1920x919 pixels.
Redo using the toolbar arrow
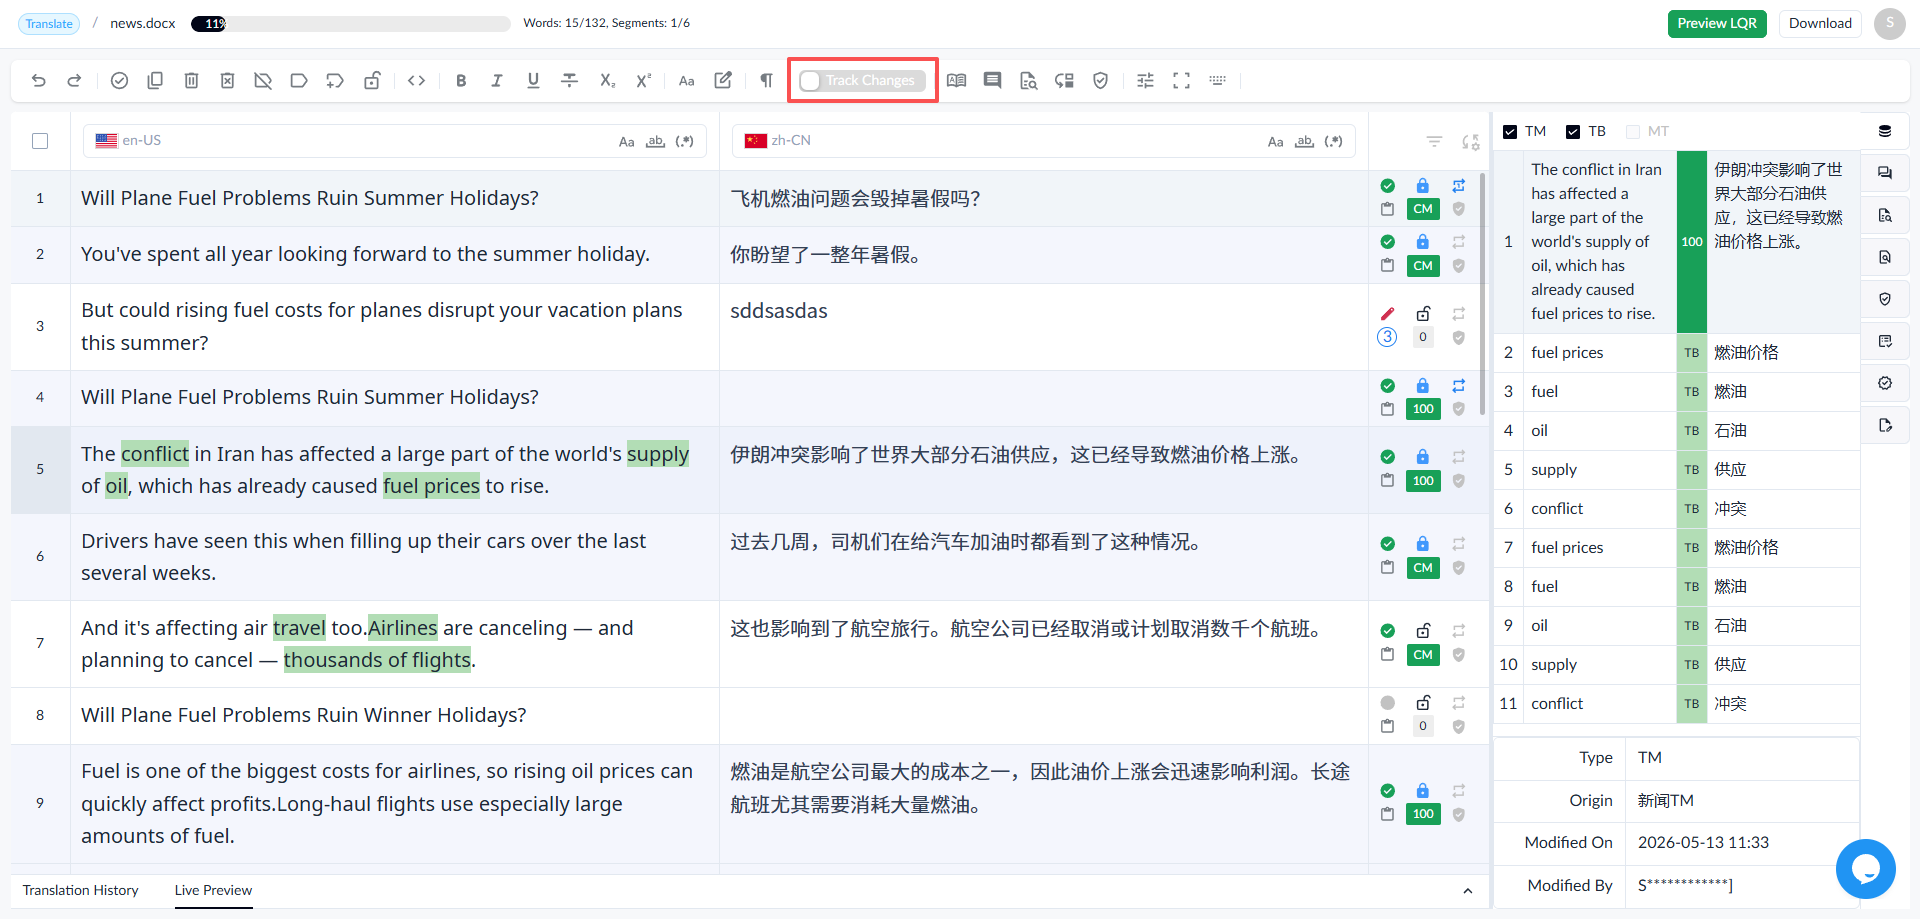pos(74,80)
